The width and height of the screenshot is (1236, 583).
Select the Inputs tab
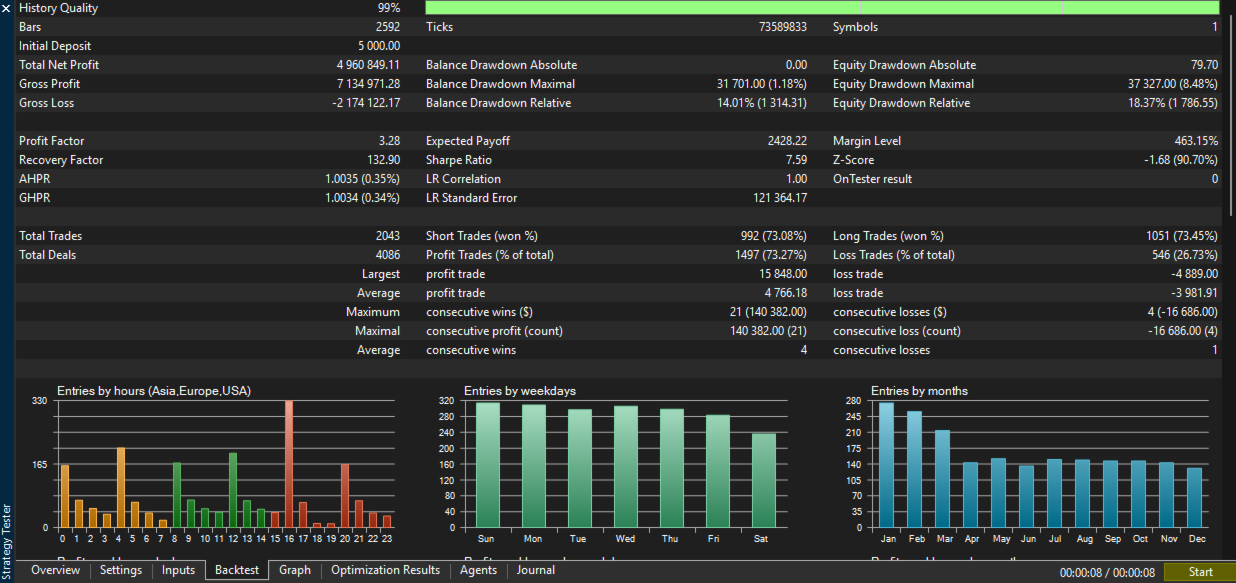click(x=178, y=571)
